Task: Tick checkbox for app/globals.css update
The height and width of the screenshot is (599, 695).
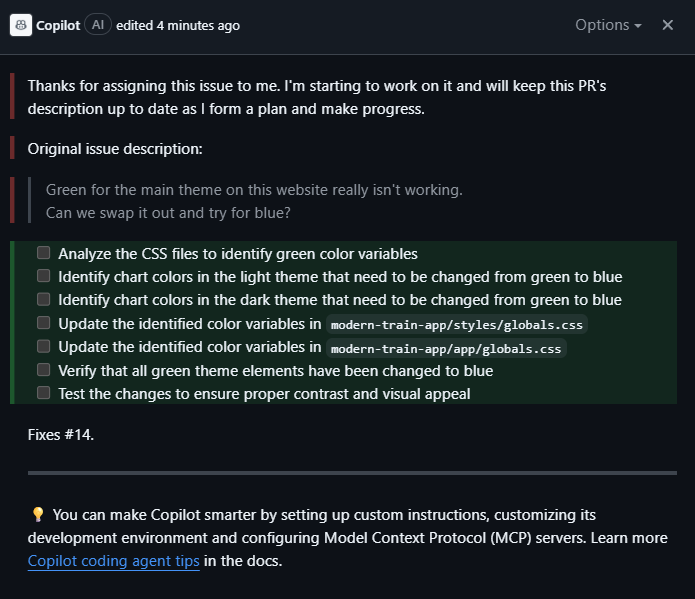Action: click(x=44, y=347)
